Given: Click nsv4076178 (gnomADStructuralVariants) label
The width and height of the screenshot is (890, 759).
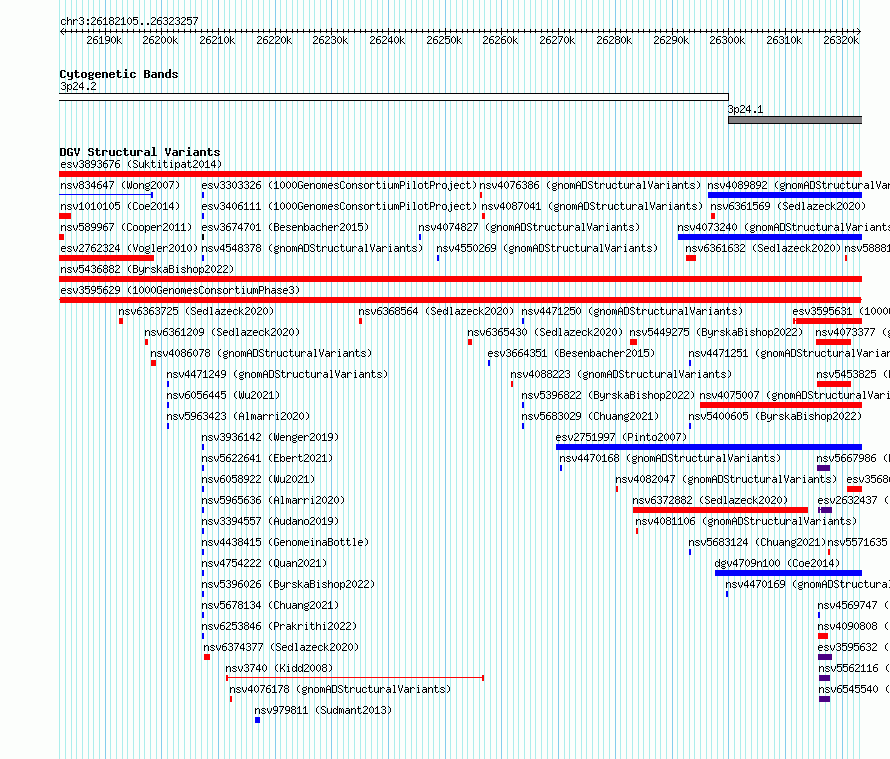Looking at the screenshot, I should click(x=340, y=690).
